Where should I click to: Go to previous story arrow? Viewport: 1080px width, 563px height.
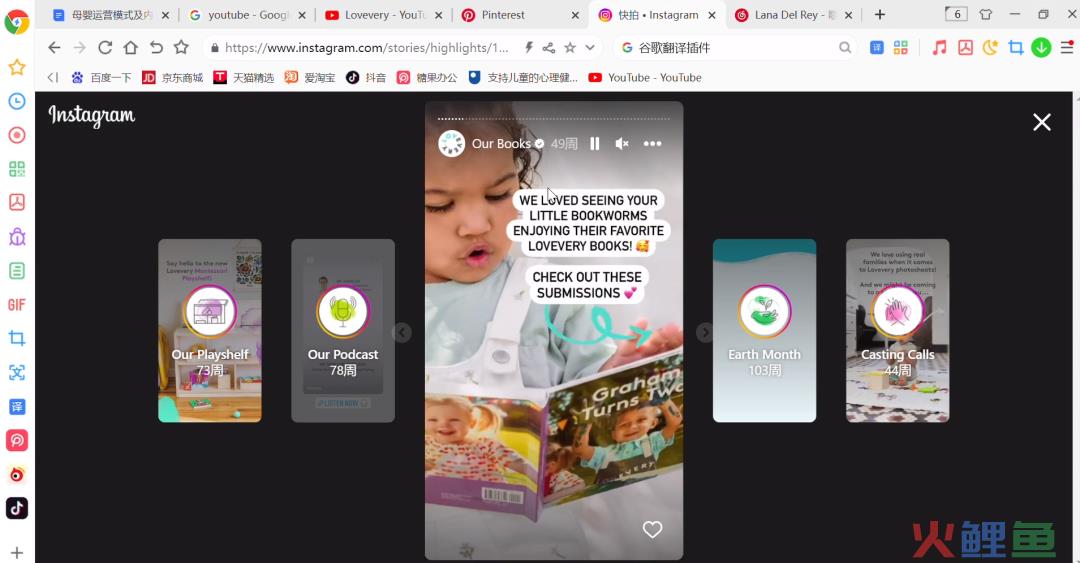tap(402, 333)
